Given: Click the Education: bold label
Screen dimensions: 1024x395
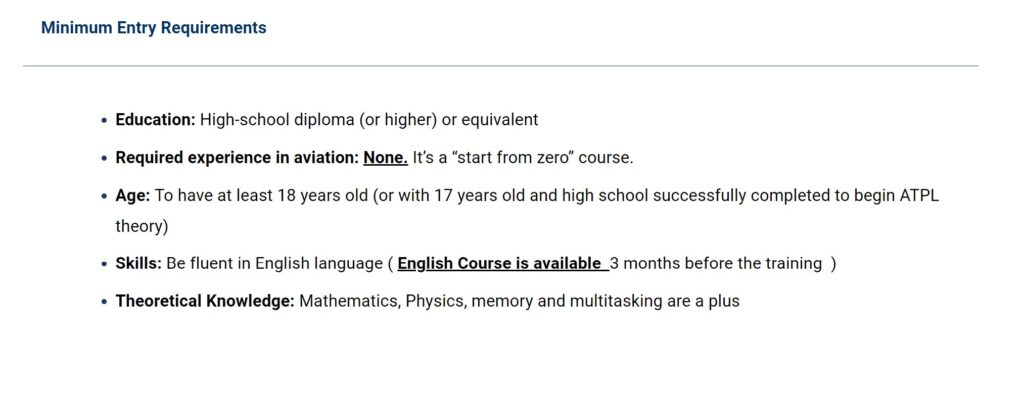Looking at the screenshot, I should coord(155,120).
